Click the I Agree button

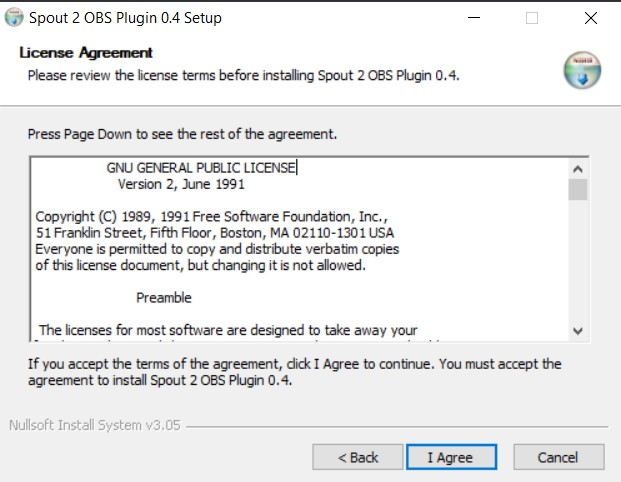click(451, 457)
